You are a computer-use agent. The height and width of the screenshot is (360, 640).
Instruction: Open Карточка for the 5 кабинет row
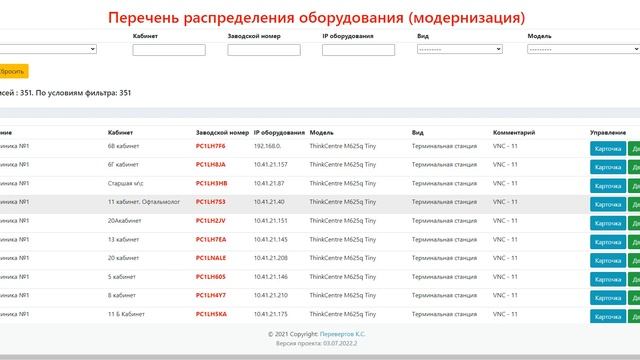tap(608, 279)
